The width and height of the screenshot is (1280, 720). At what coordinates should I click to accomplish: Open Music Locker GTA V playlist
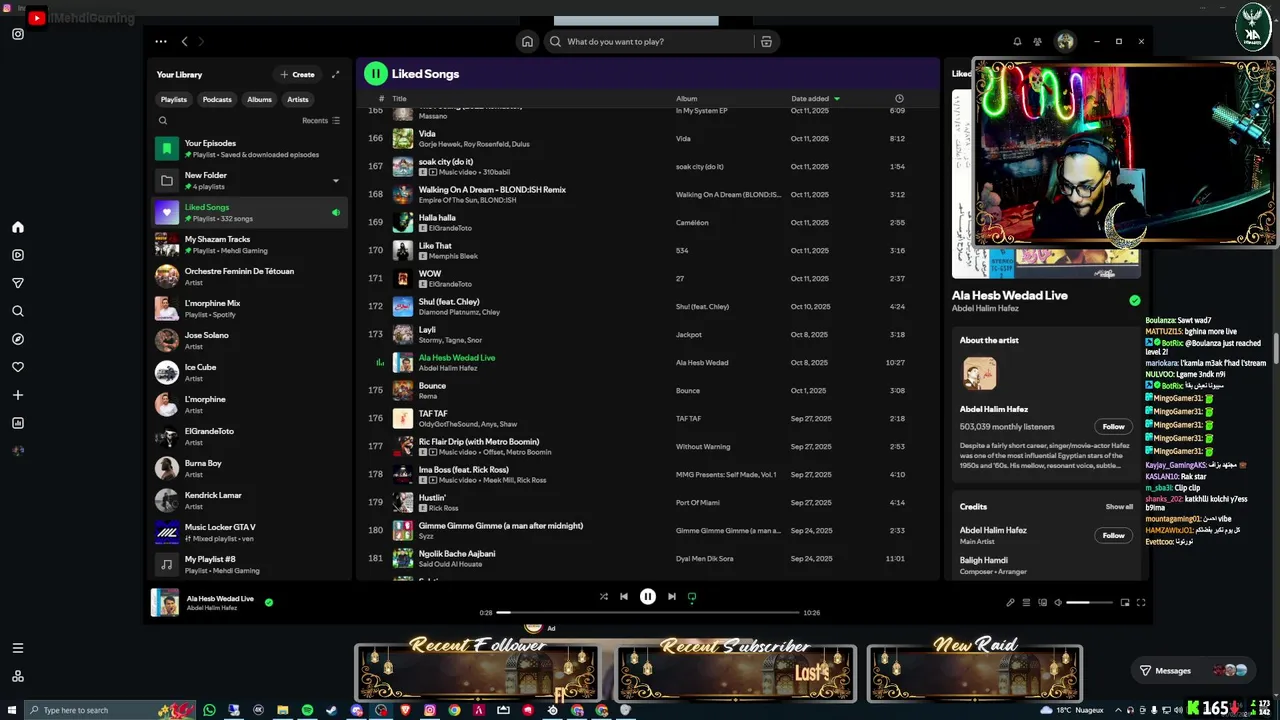click(250, 532)
